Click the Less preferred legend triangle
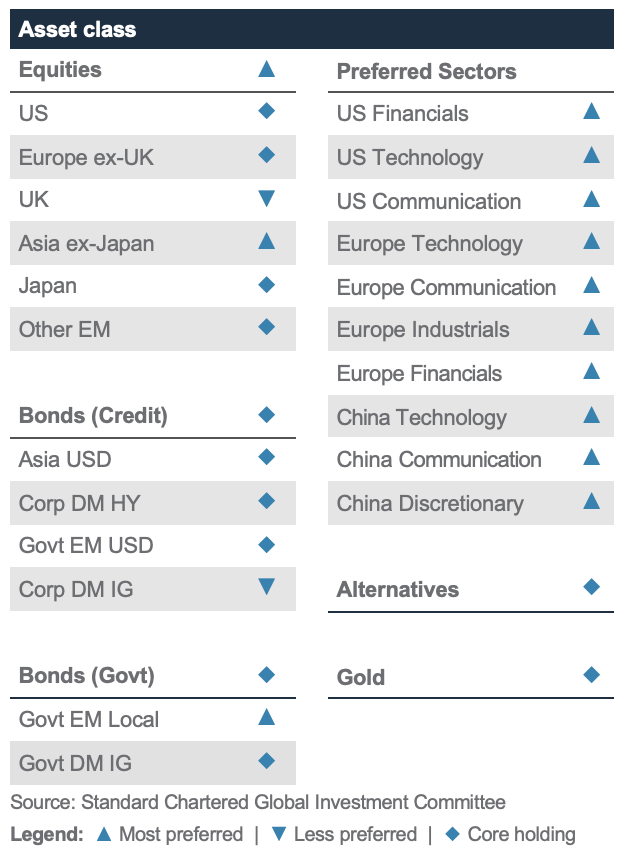 coord(279,834)
